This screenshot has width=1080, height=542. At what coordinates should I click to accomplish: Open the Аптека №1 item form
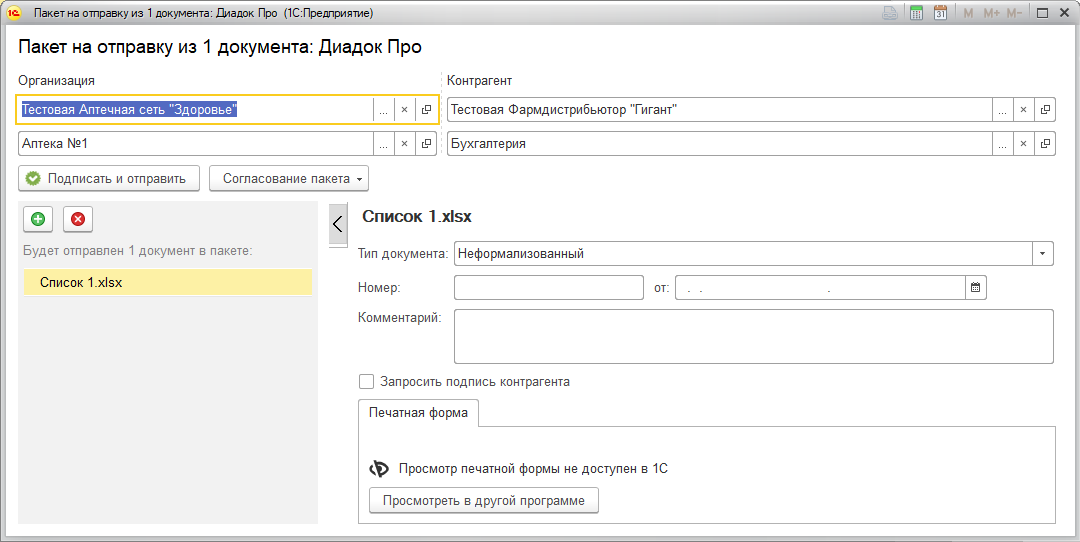tap(426, 143)
